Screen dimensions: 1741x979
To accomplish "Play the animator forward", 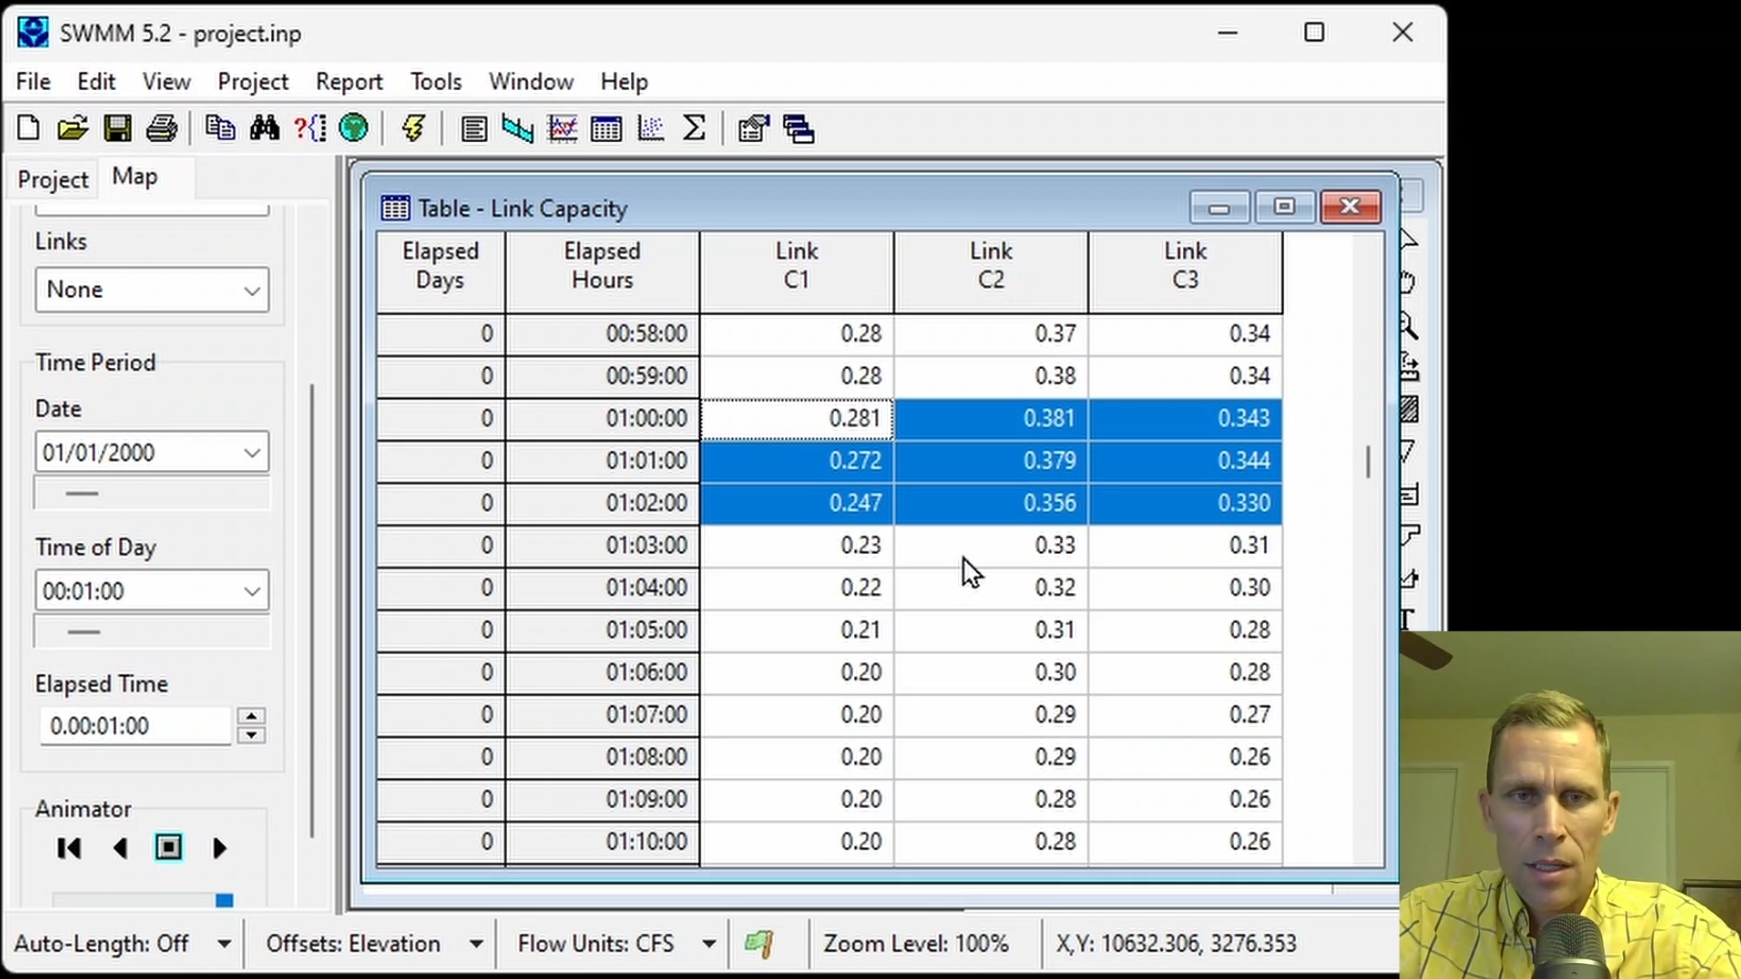I will [219, 848].
